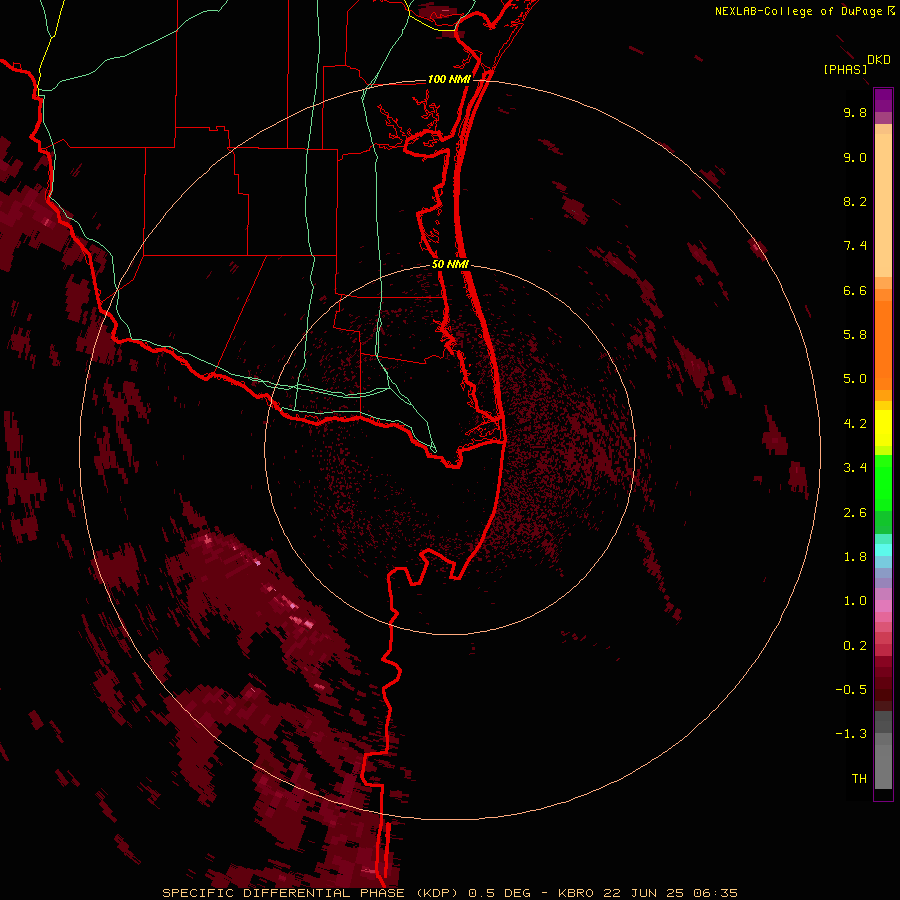This screenshot has width=900, height=900.
Task: Click the 9.0 value on the color scale
Action: point(855,157)
